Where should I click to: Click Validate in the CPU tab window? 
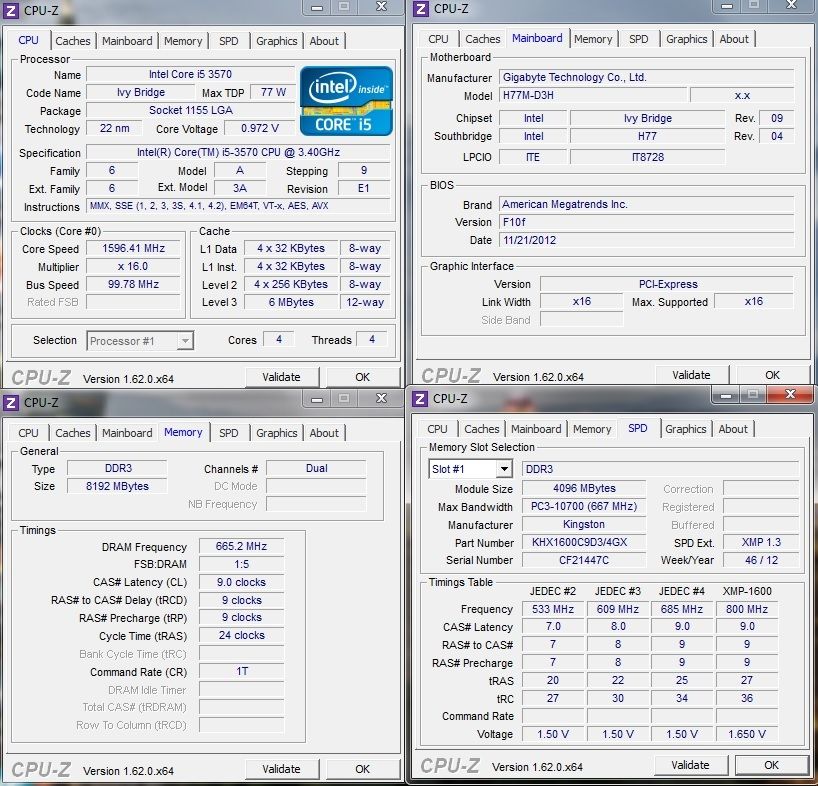pos(281,377)
